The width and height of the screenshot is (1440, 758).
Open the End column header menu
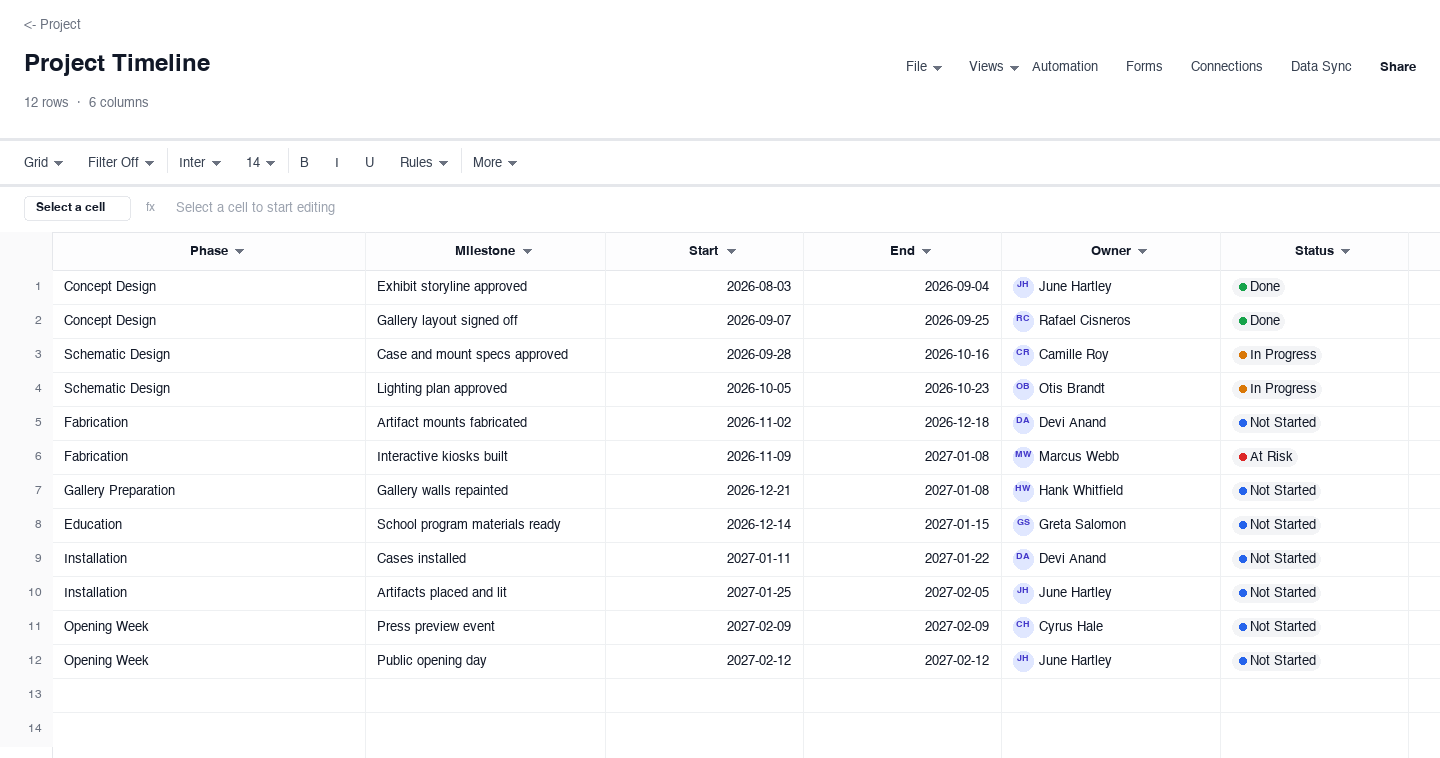[927, 251]
